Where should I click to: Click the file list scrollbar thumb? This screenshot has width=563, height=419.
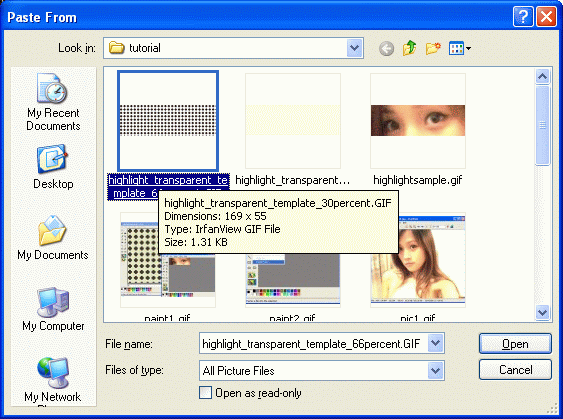pyautogui.click(x=542, y=125)
